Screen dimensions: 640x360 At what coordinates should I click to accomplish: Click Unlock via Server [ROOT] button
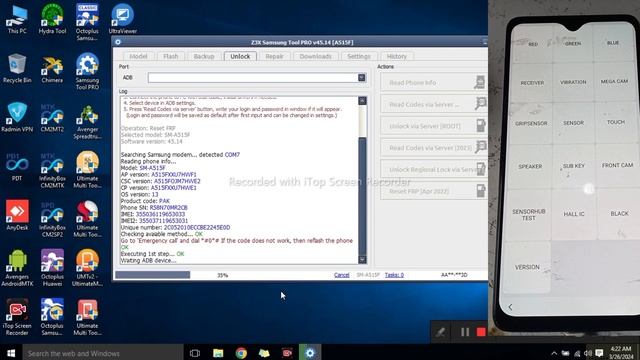pyautogui.click(x=434, y=126)
